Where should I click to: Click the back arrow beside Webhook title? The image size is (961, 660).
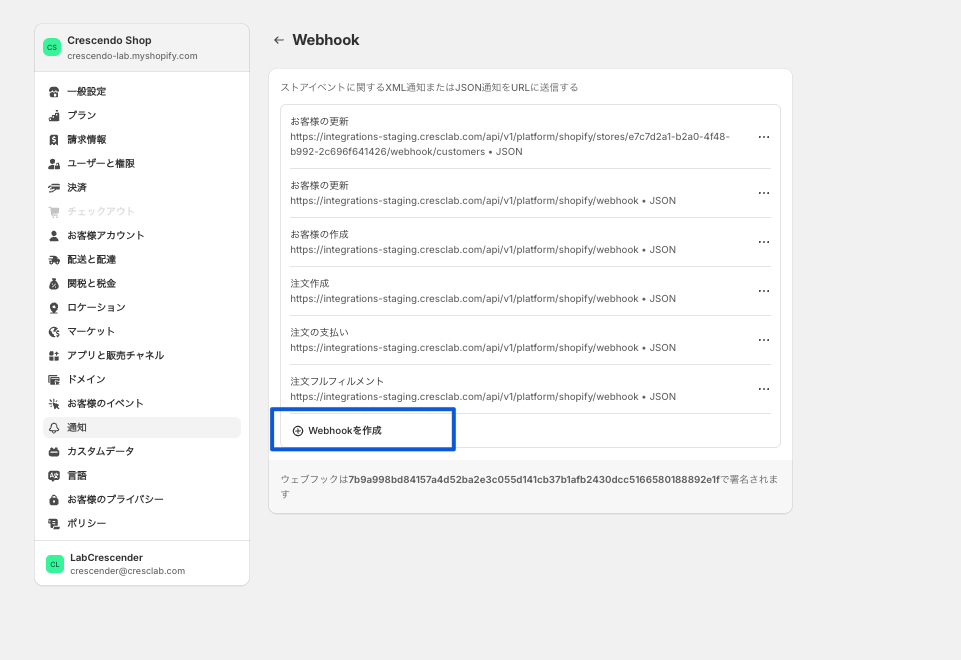pyautogui.click(x=279, y=40)
